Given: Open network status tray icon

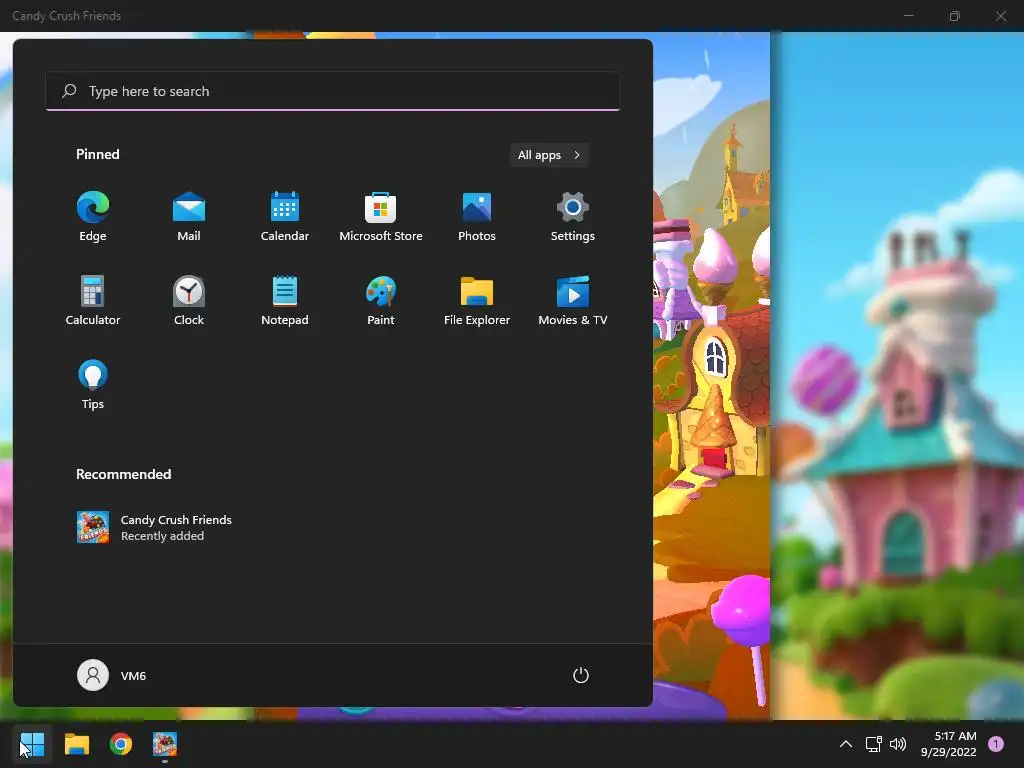Looking at the screenshot, I should pyautogui.click(x=874, y=744).
